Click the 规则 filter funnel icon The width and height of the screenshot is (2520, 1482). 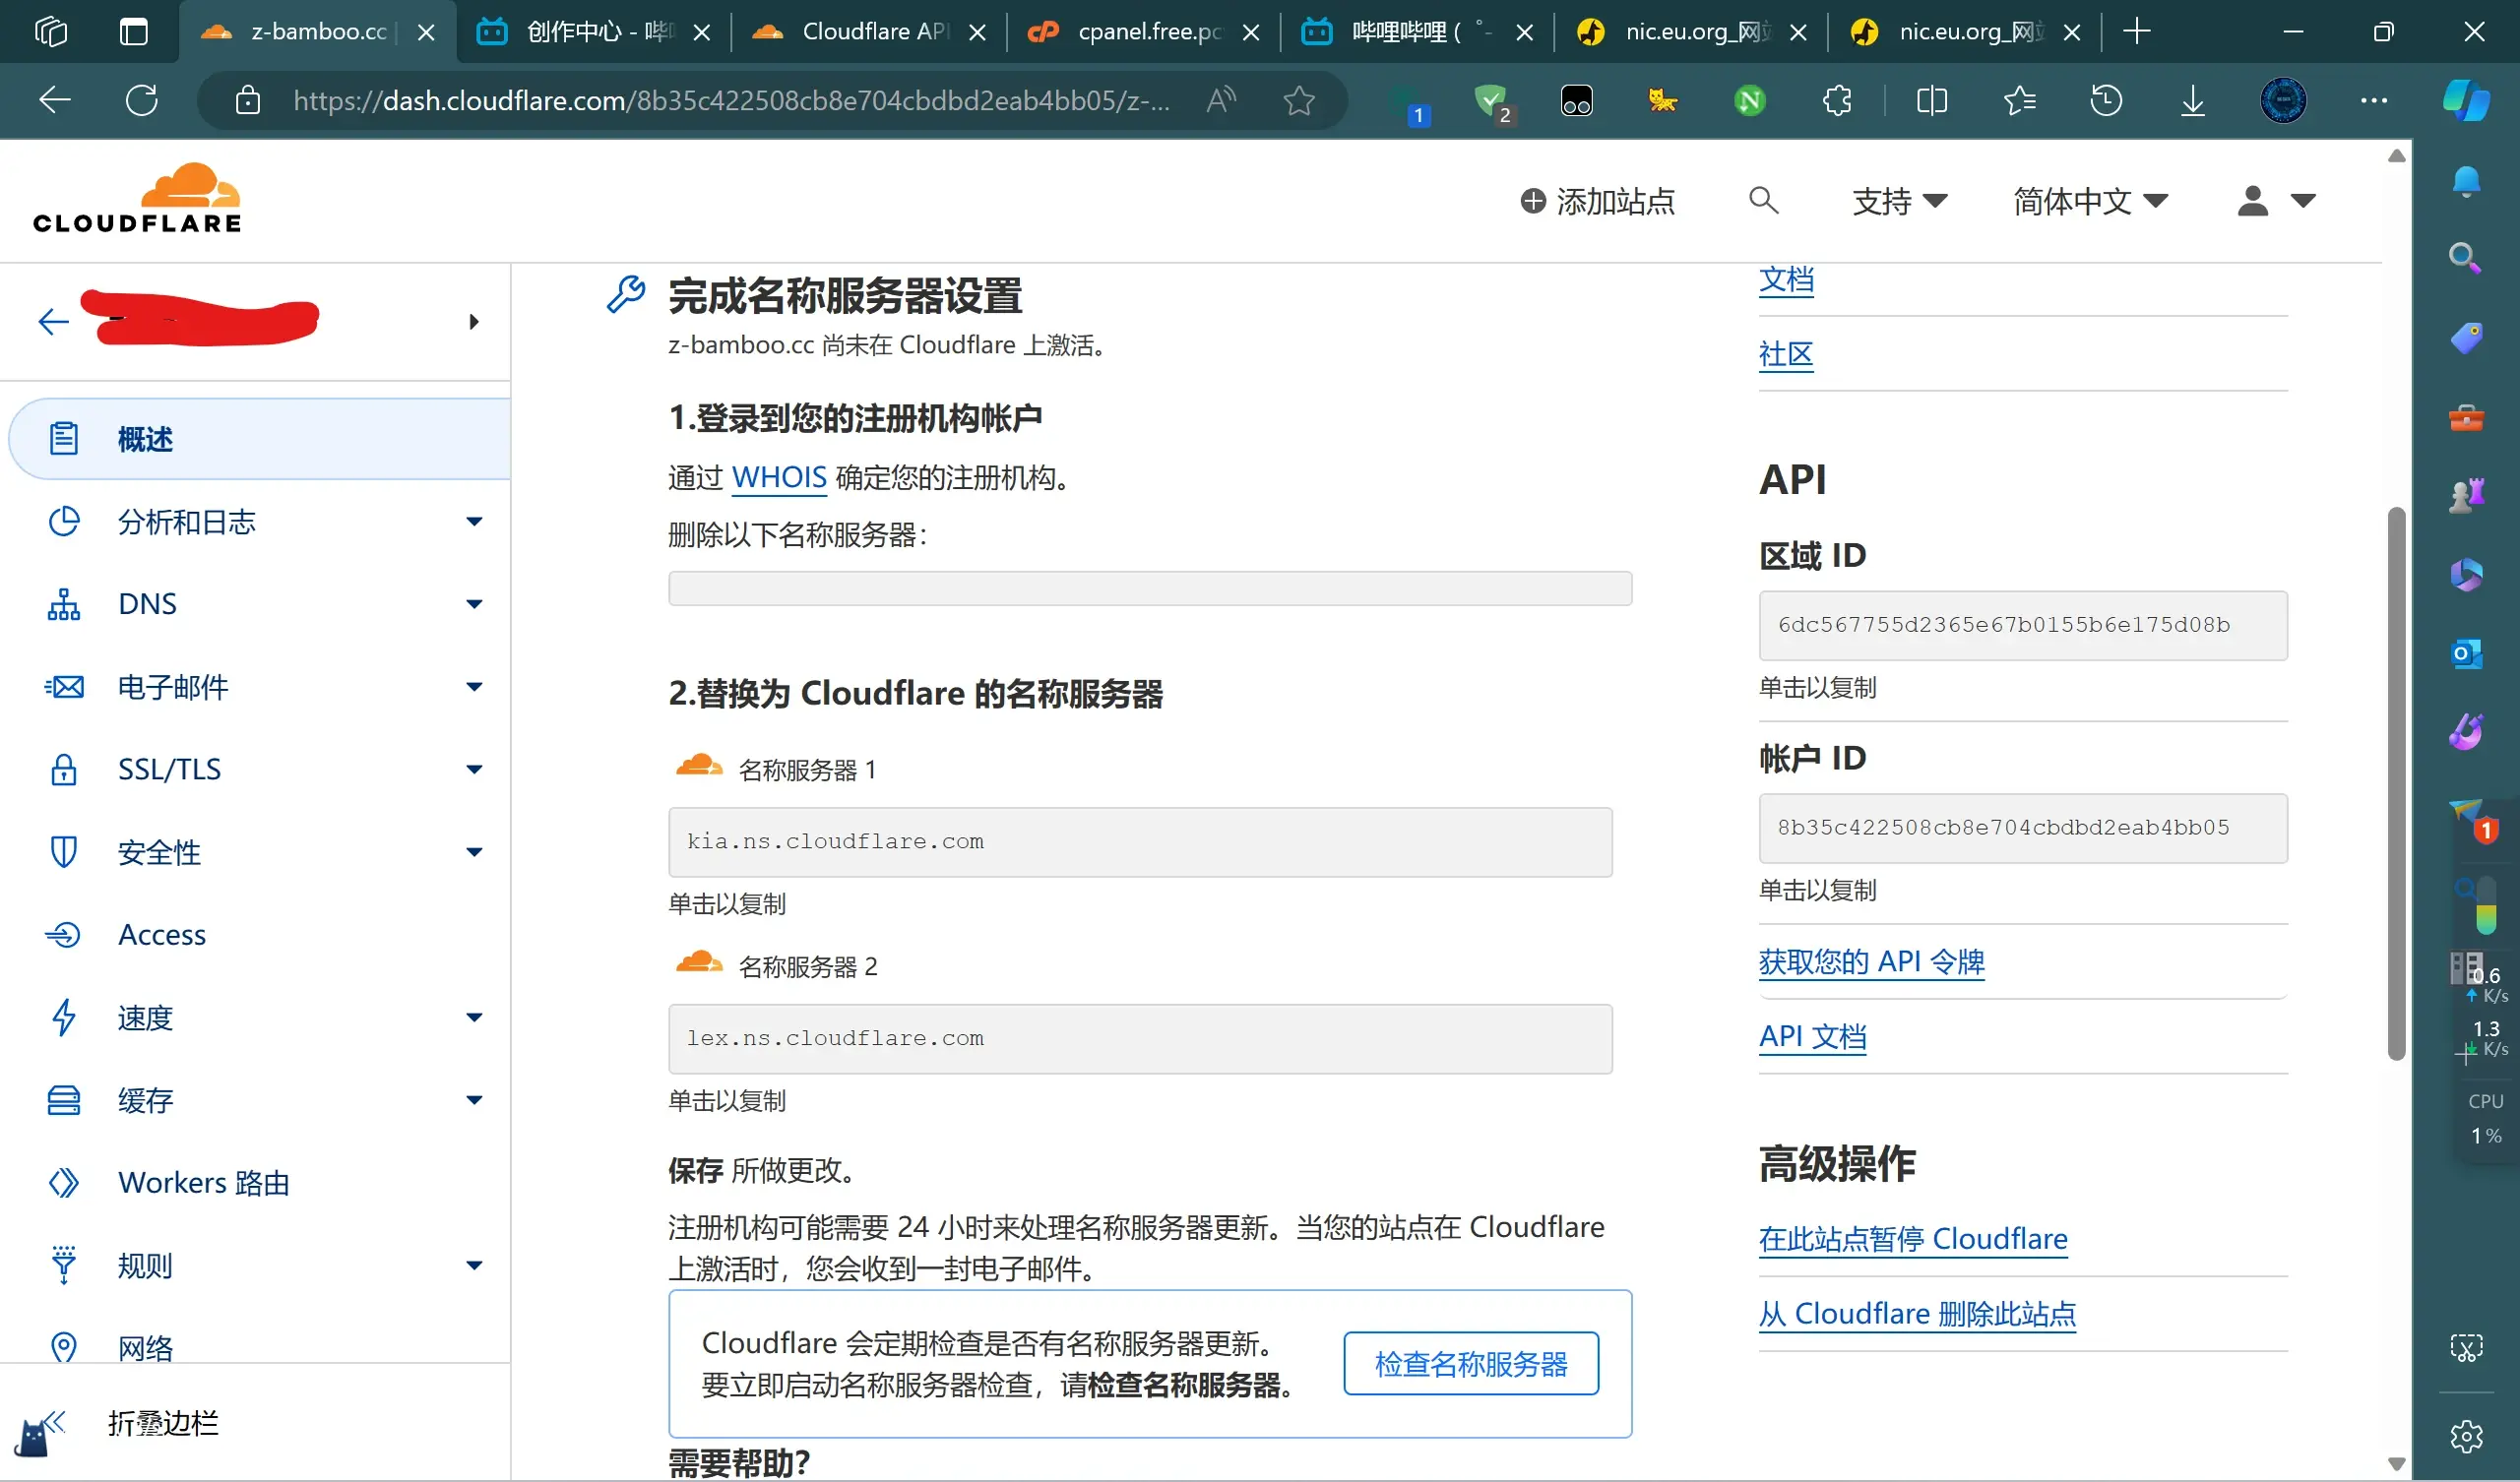[x=64, y=1265]
